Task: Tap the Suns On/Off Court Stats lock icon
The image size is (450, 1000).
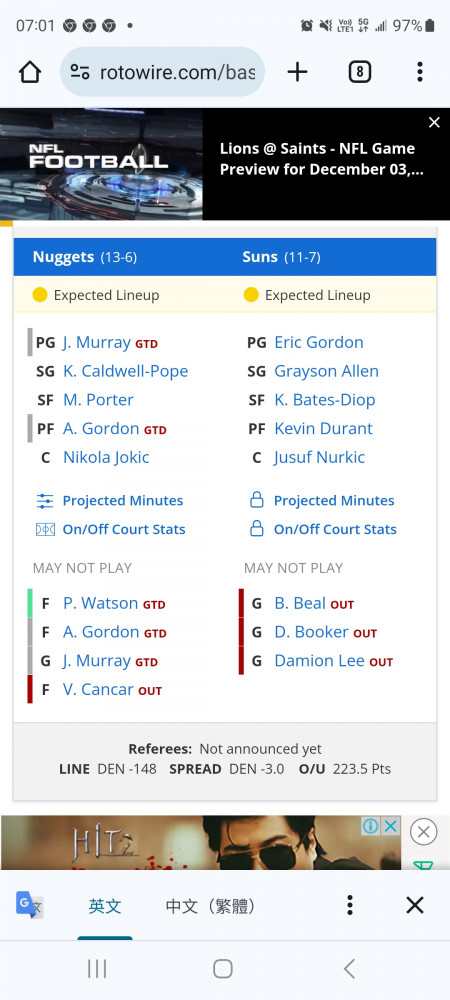Action: click(x=256, y=529)
